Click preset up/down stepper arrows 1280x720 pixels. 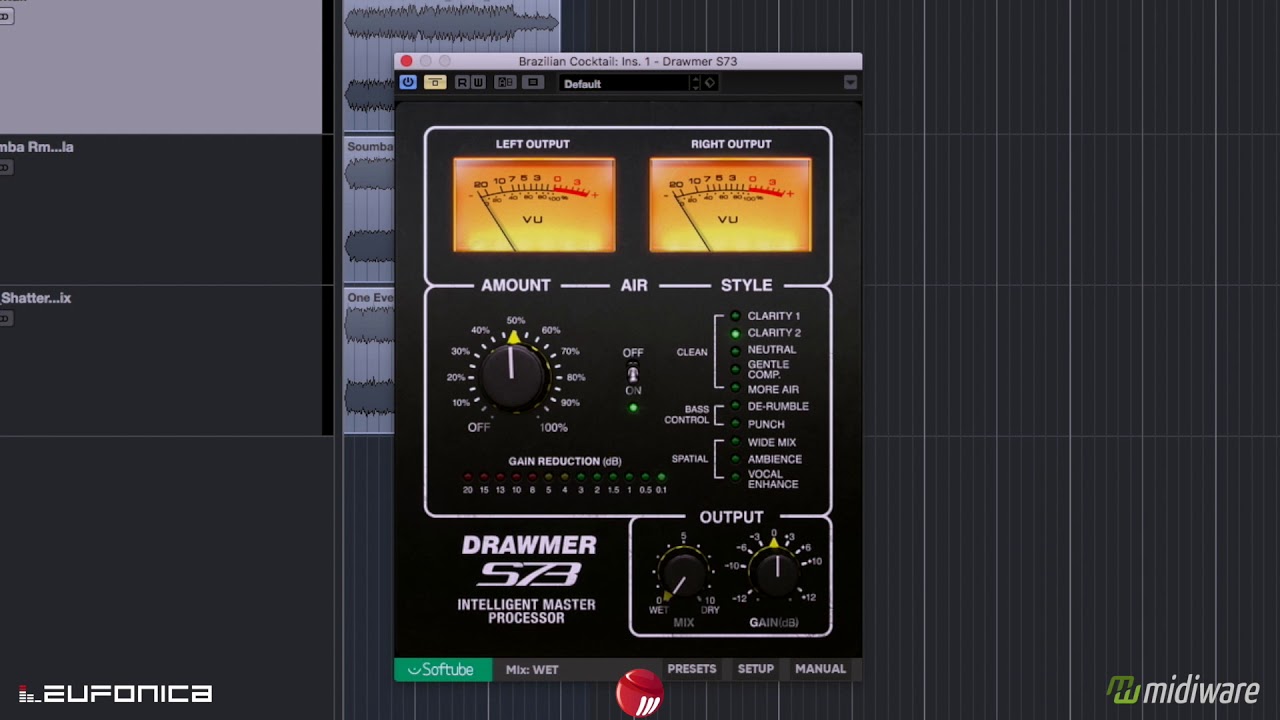point(696,84)
